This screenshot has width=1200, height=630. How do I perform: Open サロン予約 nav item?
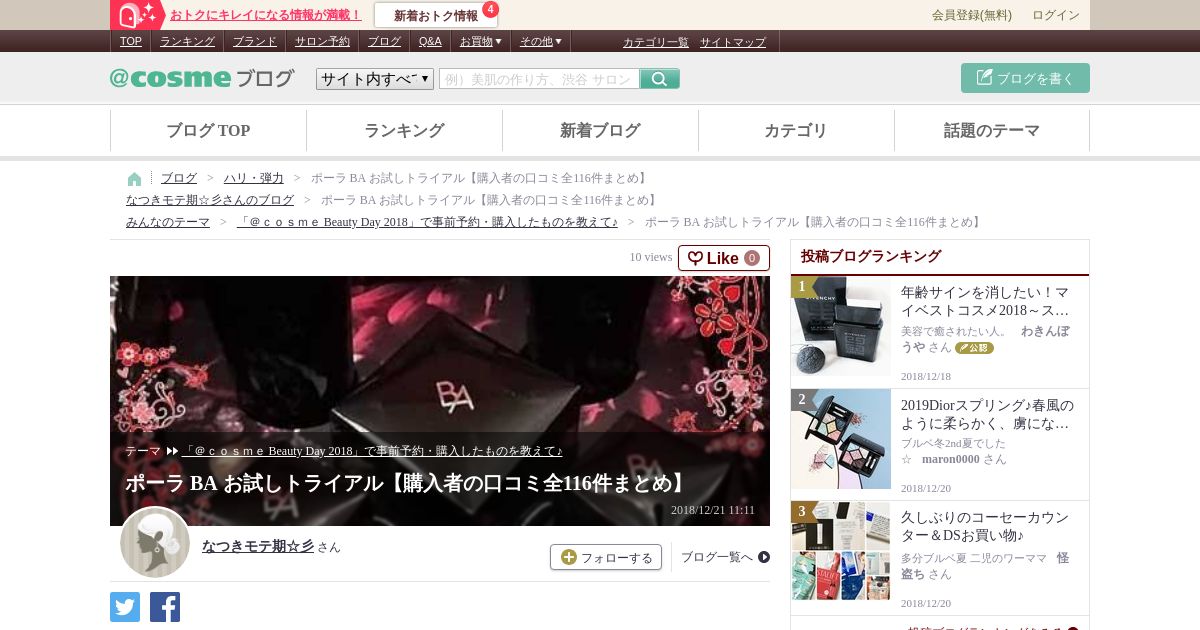tap(322, 41)
